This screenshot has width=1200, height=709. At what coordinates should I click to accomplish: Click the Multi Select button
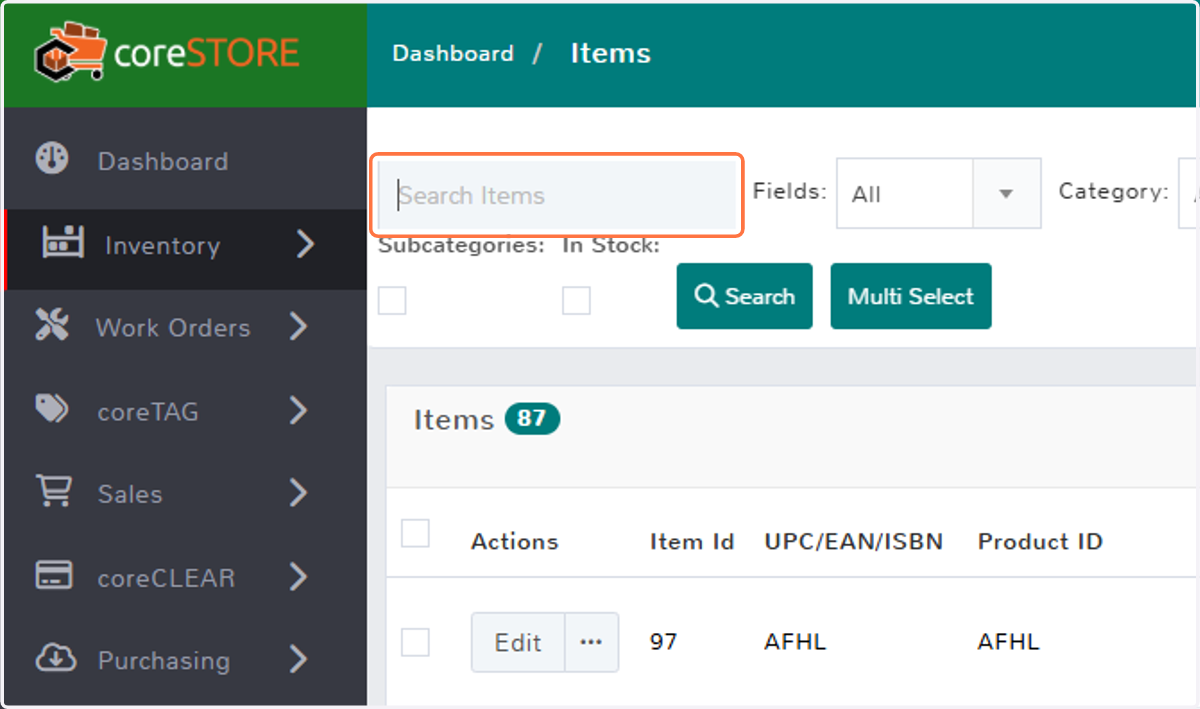point(911,296)
